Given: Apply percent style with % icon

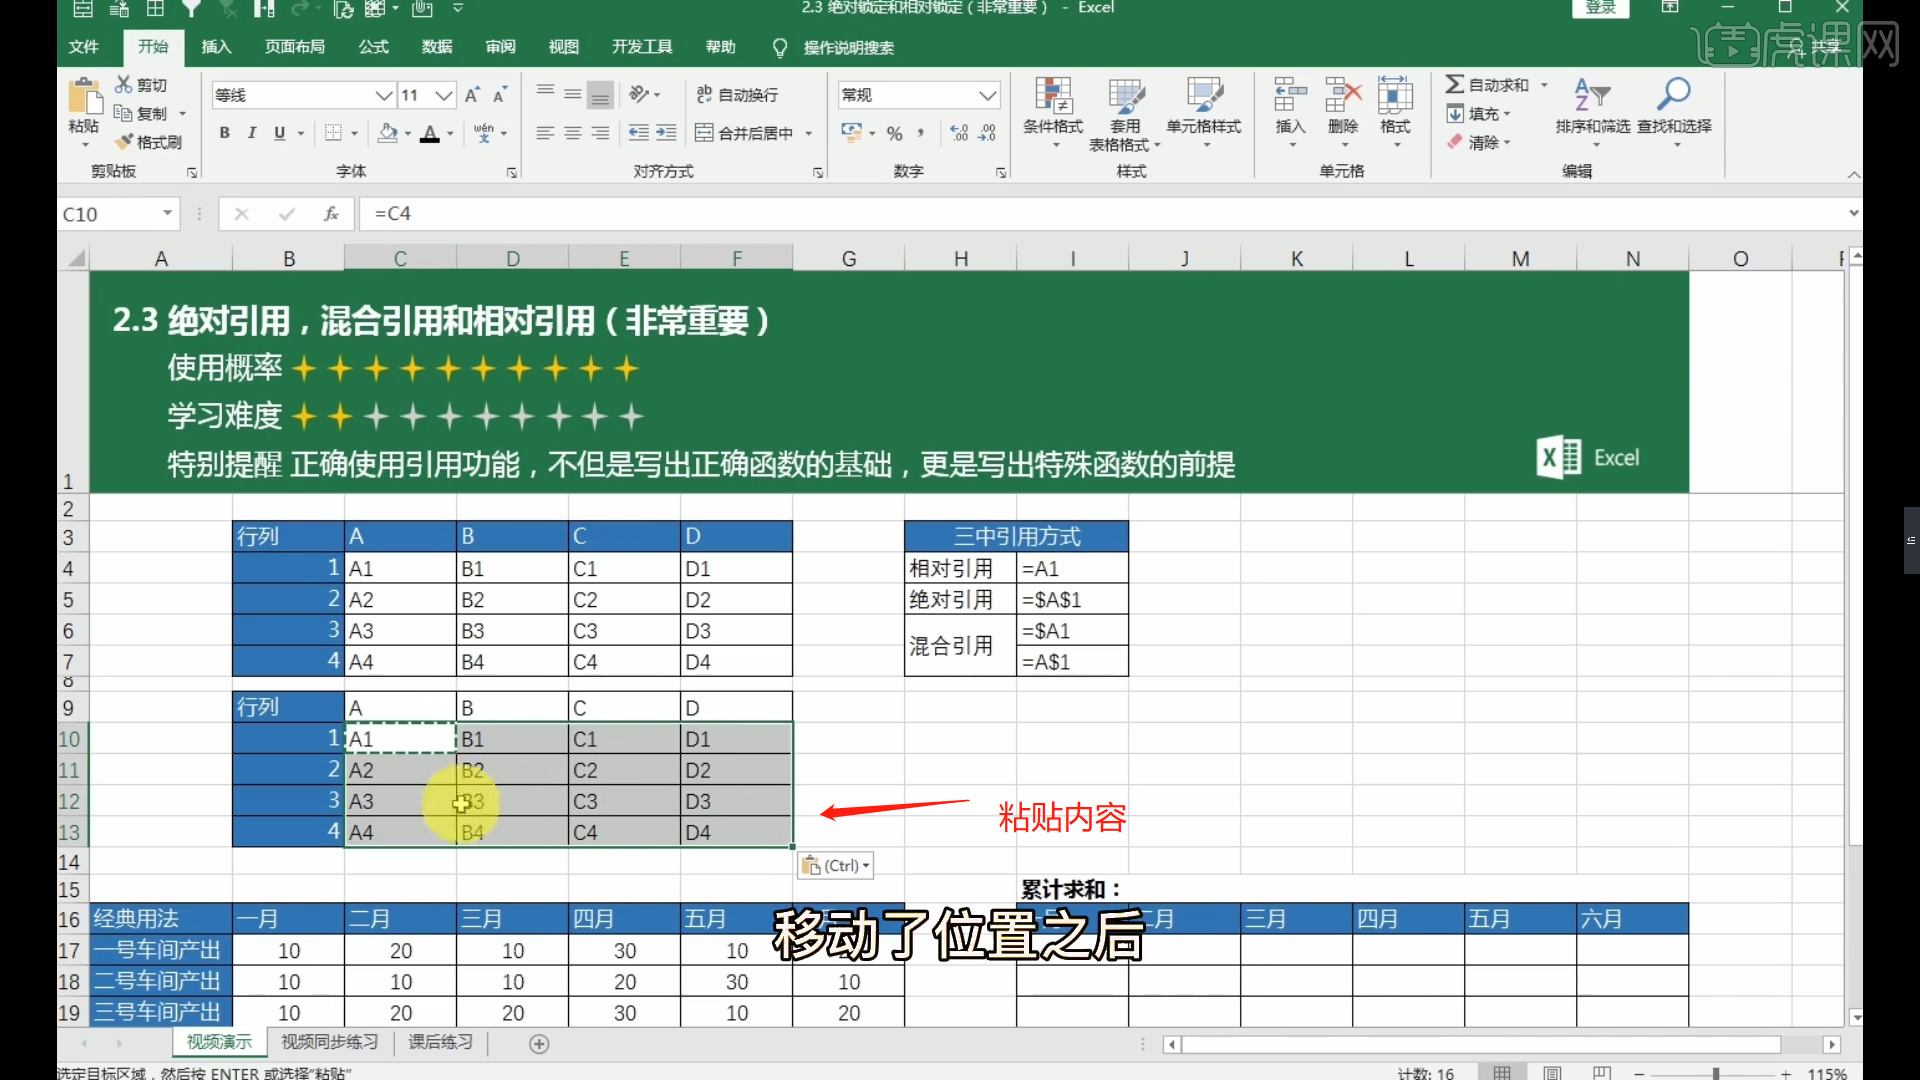Looking at the screenshot, I should click(895, 132).
